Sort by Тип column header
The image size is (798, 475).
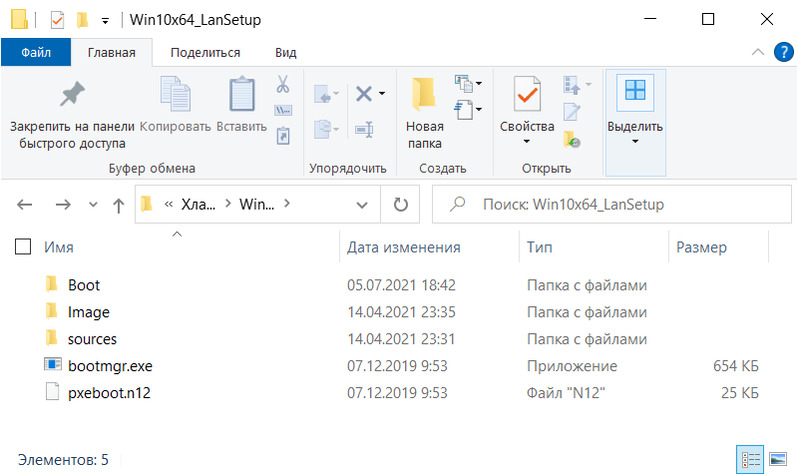click(539, 247)
